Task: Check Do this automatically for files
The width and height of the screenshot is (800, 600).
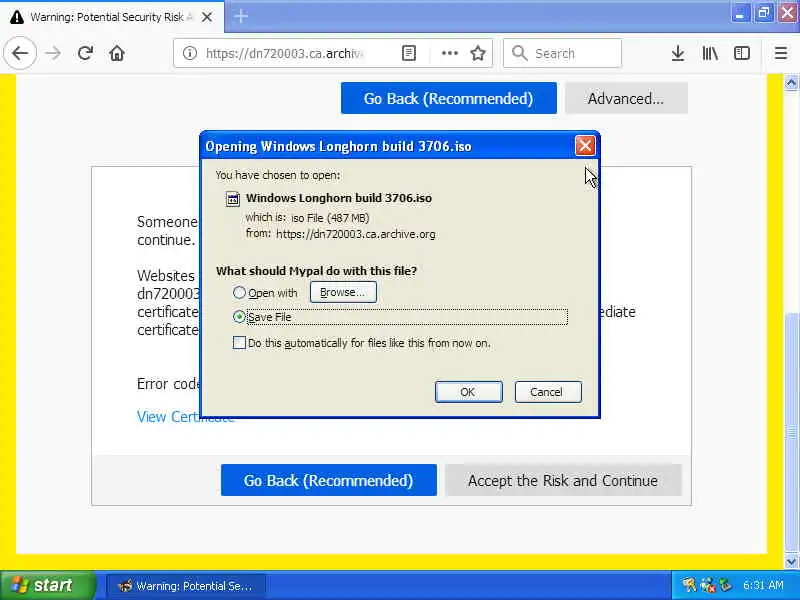Action: pos(239,342)
